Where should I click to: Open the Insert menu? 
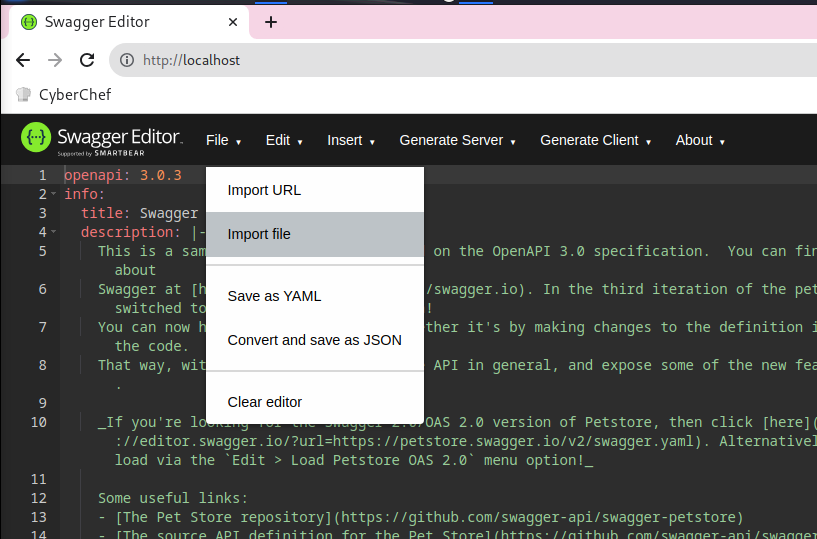tap(351, 140)
